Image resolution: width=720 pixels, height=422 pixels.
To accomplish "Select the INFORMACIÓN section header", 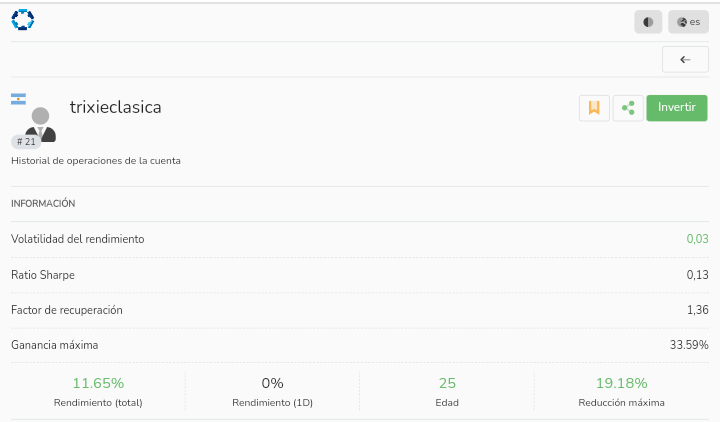I will (43, 203).
